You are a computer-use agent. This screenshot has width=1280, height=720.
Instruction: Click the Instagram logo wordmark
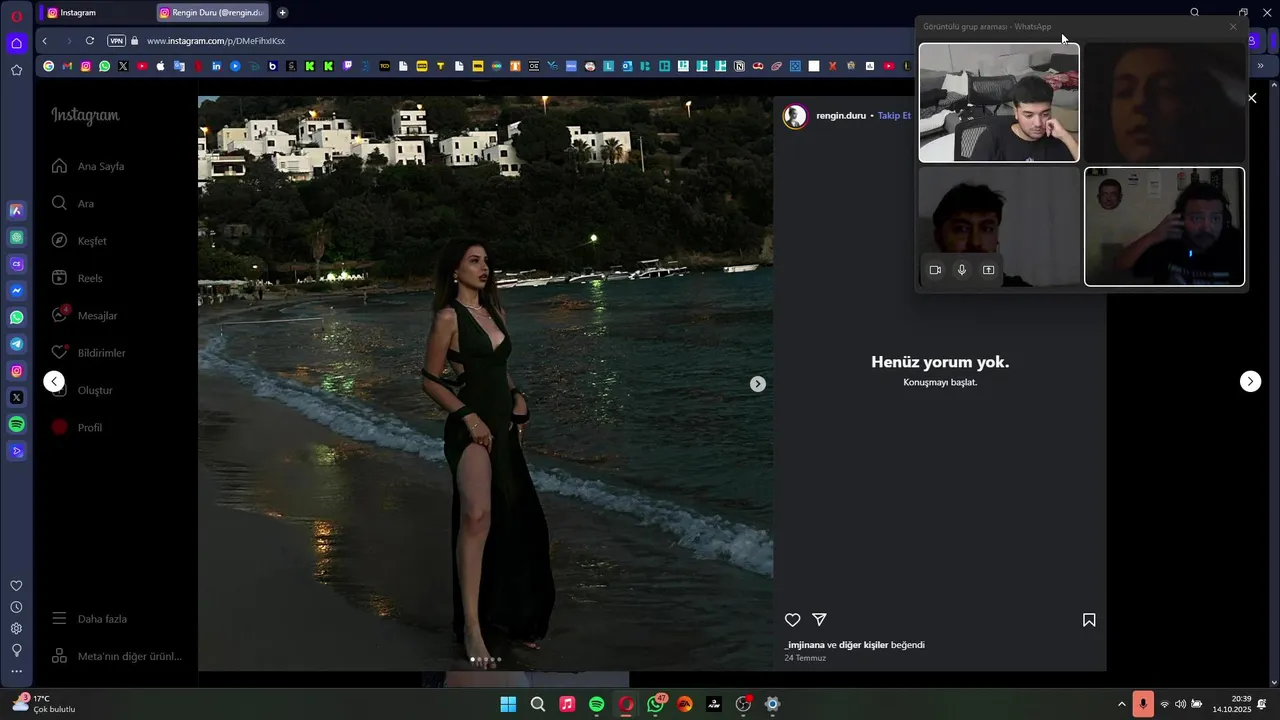(85, 116)
